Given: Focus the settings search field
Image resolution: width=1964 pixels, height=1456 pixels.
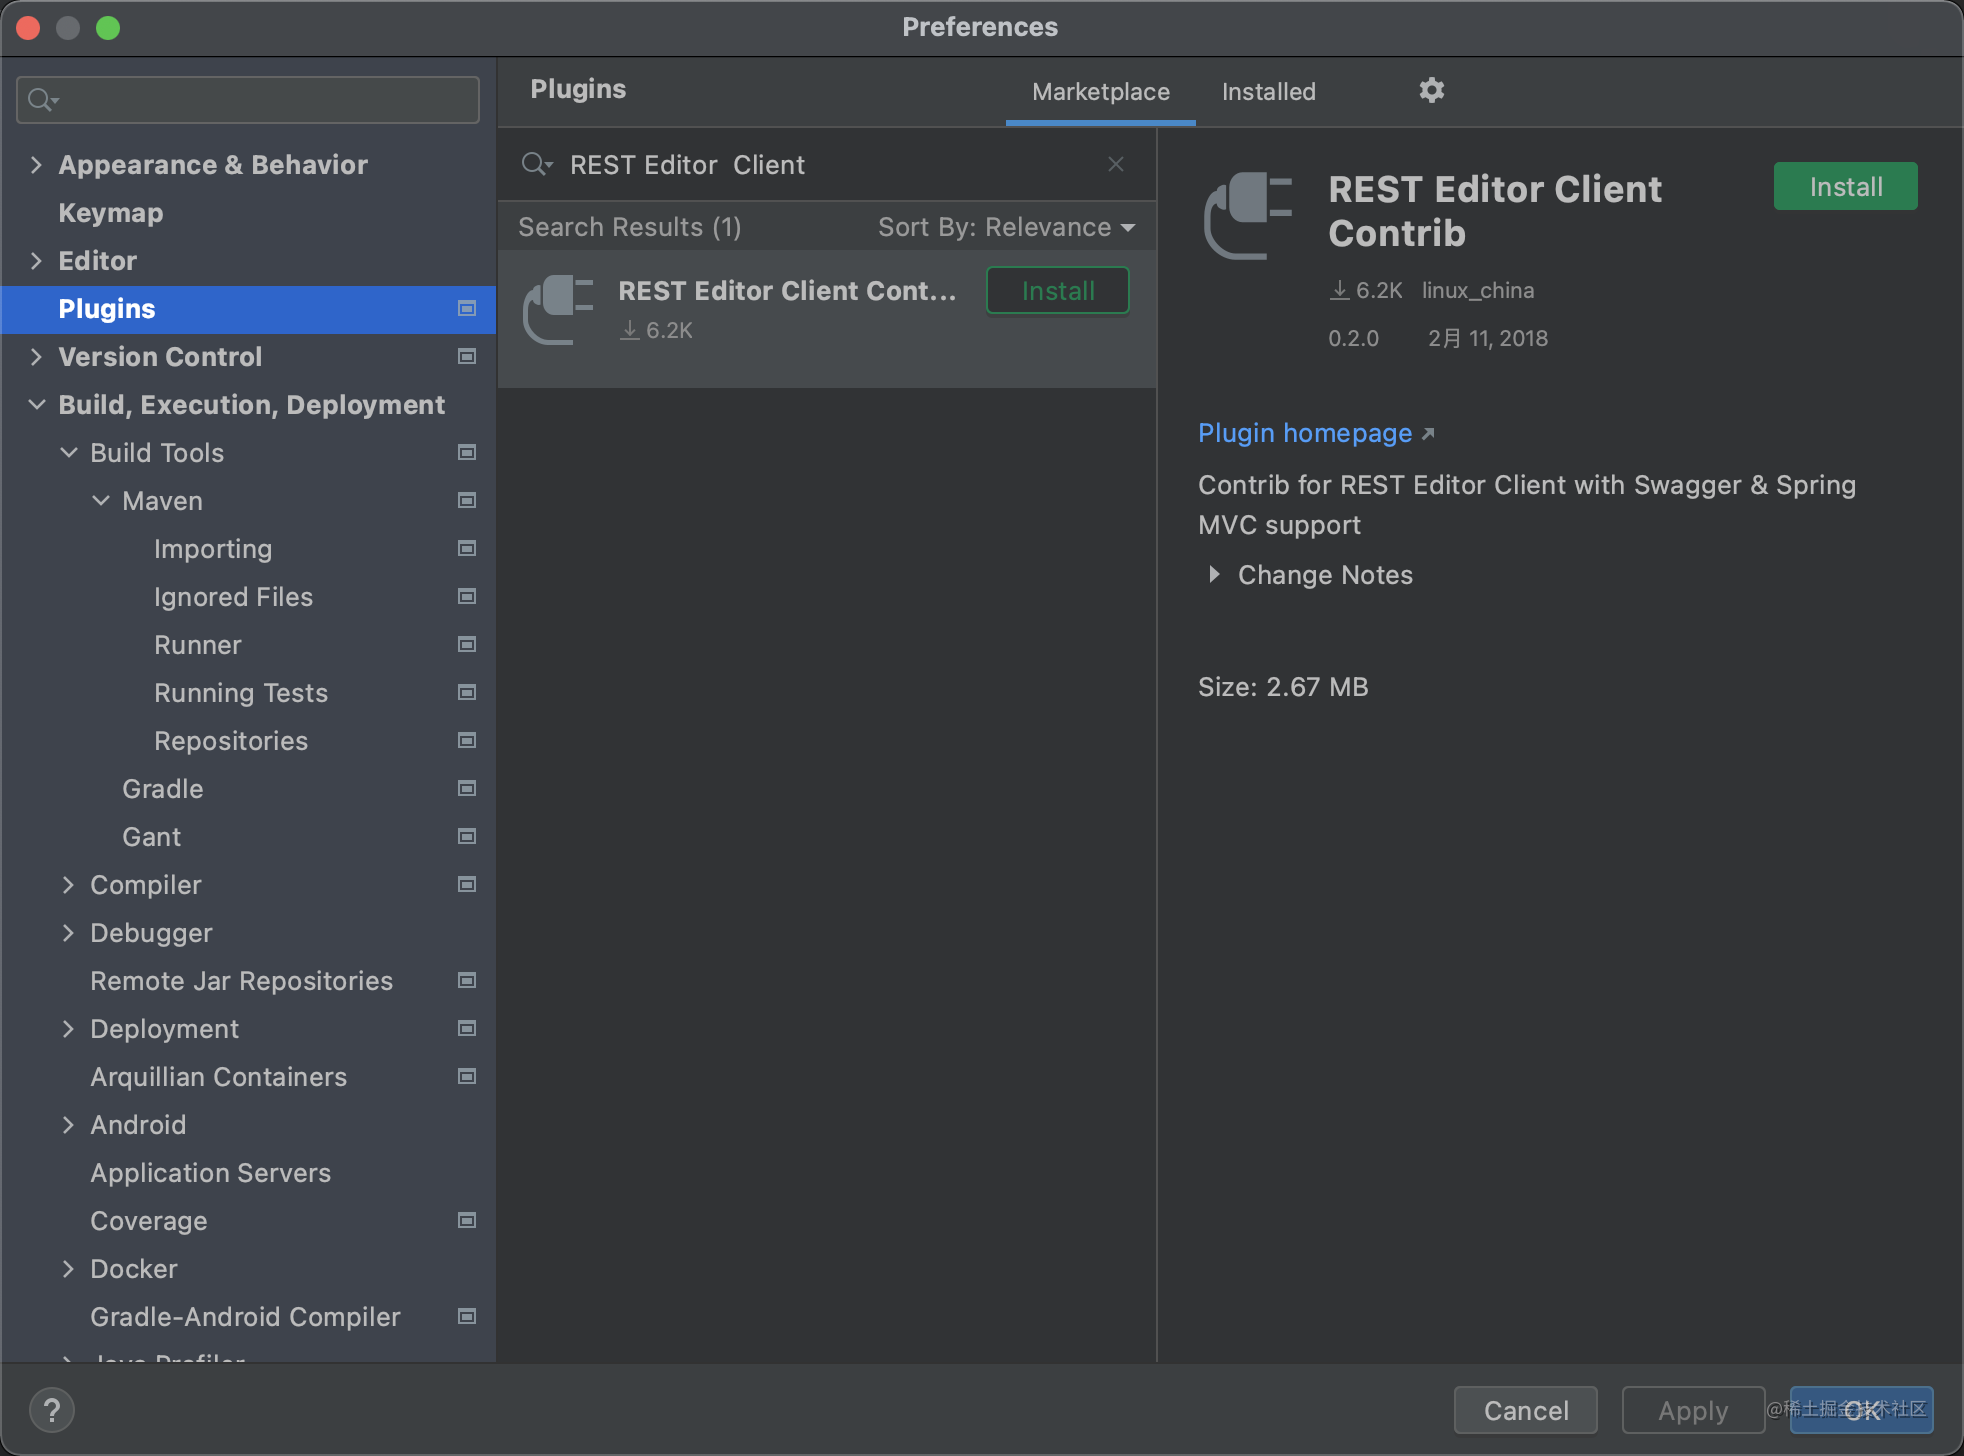Looking at the screenshot, I should click(248, 99).
